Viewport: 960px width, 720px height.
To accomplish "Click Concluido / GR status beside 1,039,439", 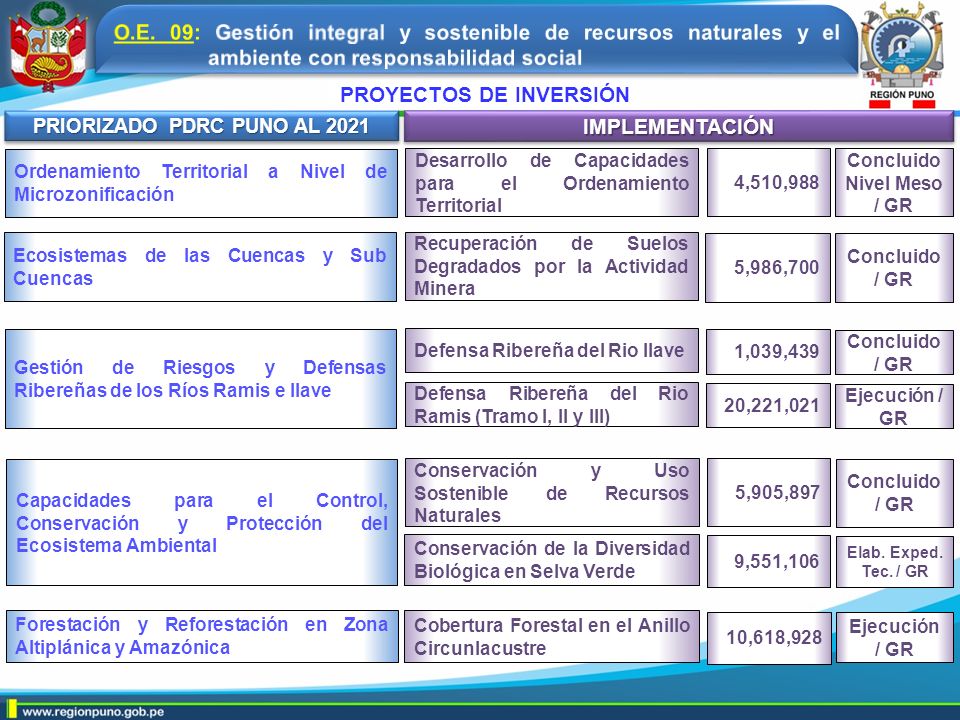I will point(894,352).
